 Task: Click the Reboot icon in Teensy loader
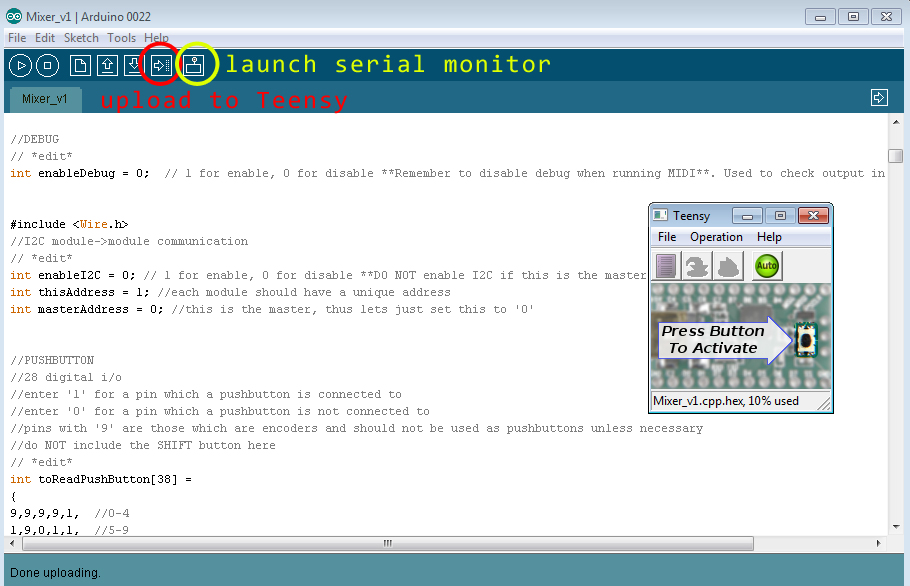727,266
